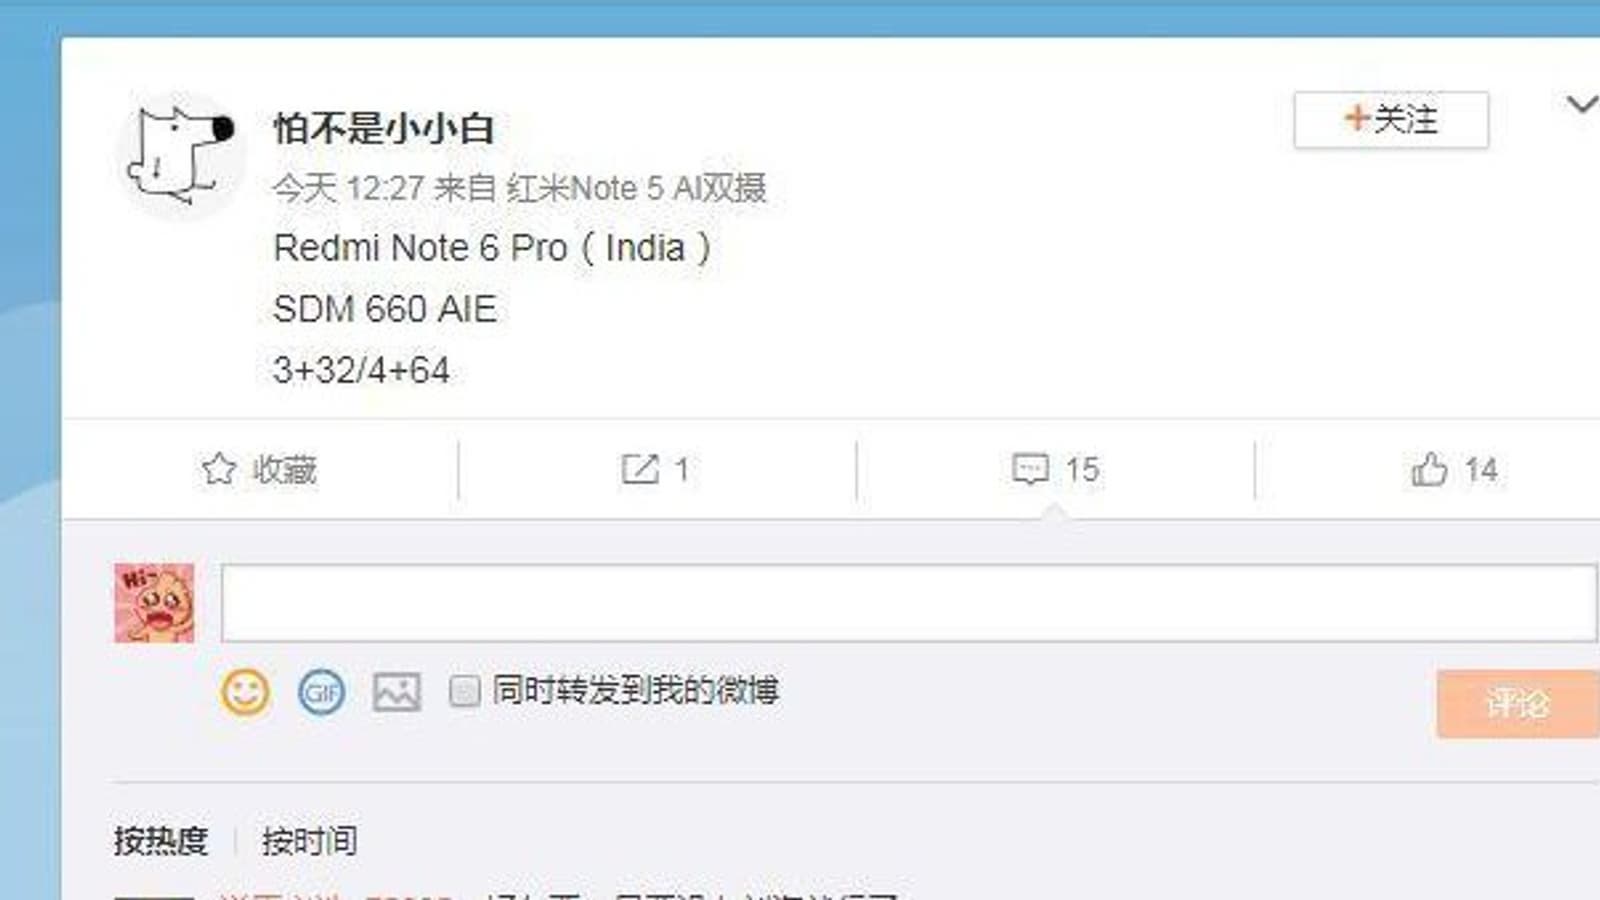Attach a picture with the image icon
Screen dimensions: 1600x900
coord(397,692)
